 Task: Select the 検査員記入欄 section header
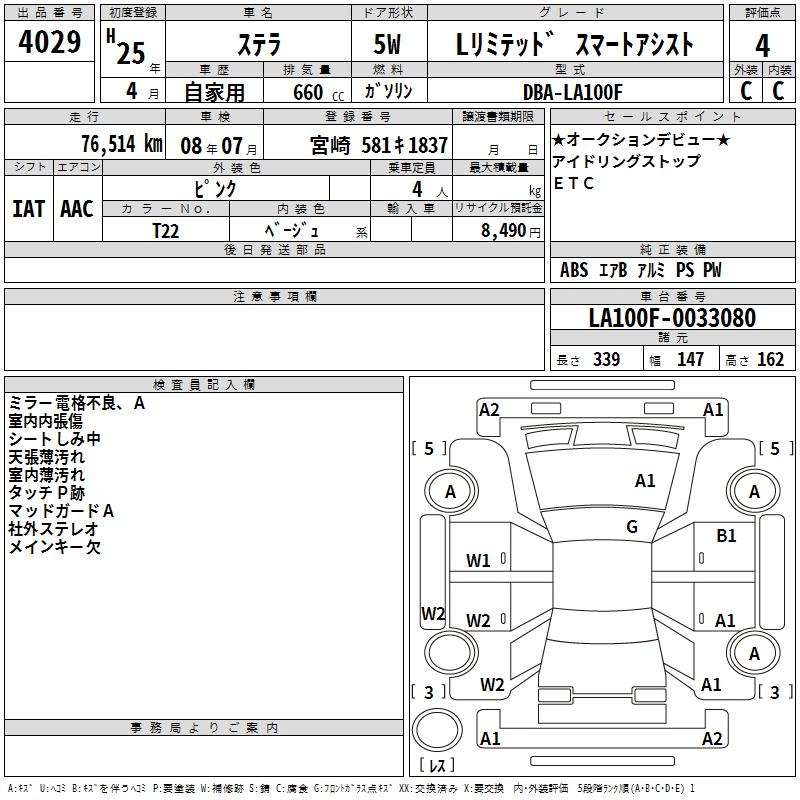click(x=204, y=385)
